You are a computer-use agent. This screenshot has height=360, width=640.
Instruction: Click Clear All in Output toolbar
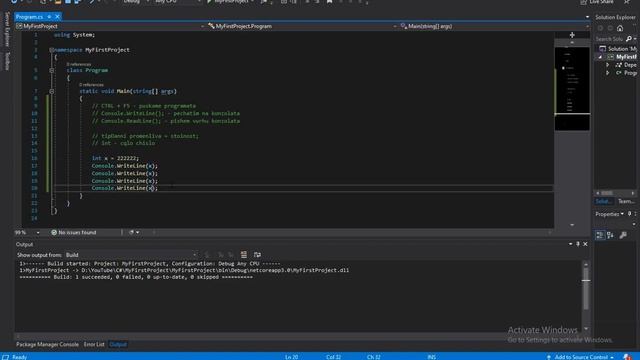pyautogui.click(x=243, y=255)
